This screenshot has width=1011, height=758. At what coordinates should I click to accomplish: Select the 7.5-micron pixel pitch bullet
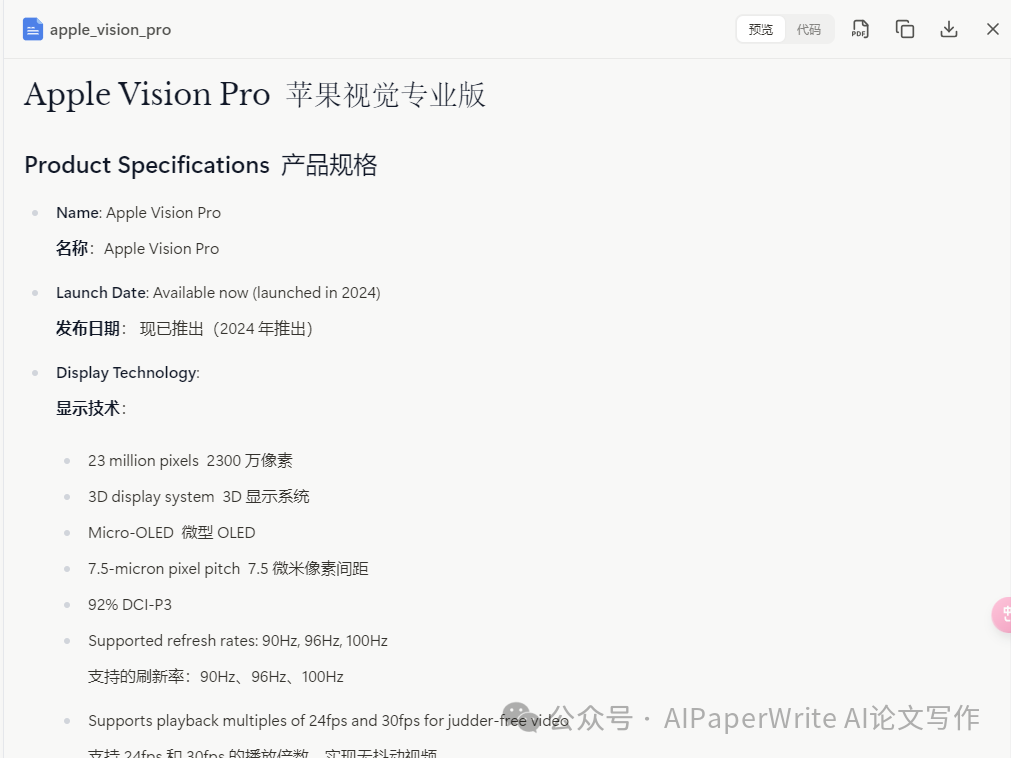pyautogui.click(x=228, y=569)
